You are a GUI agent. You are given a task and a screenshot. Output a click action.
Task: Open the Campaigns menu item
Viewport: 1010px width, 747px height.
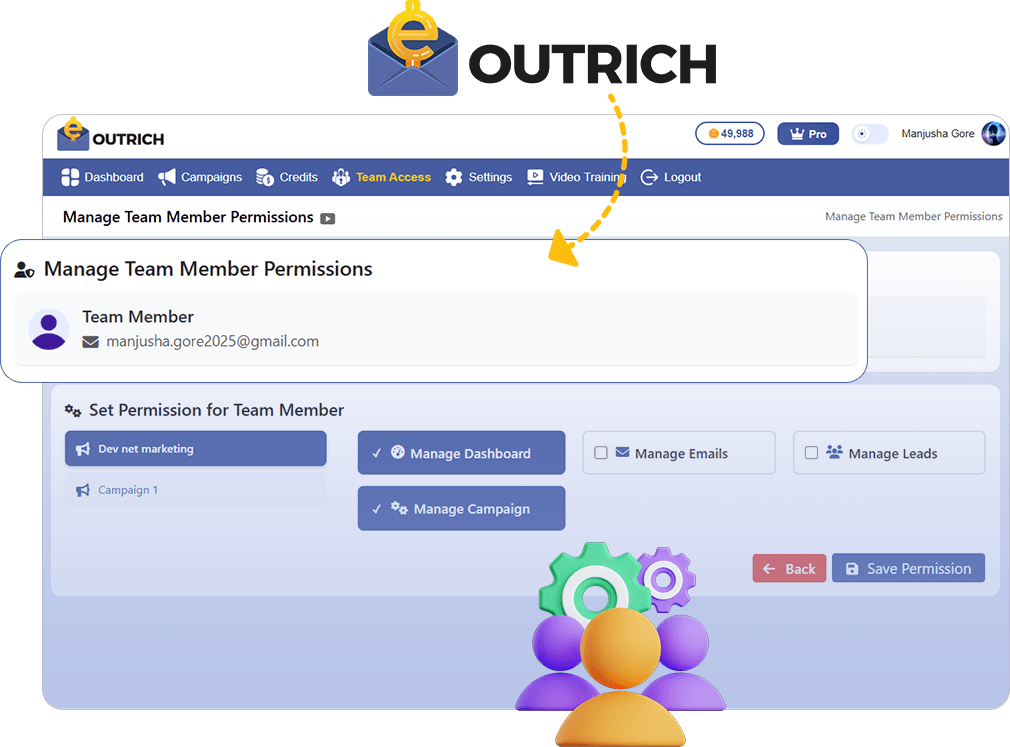(200, 178)
